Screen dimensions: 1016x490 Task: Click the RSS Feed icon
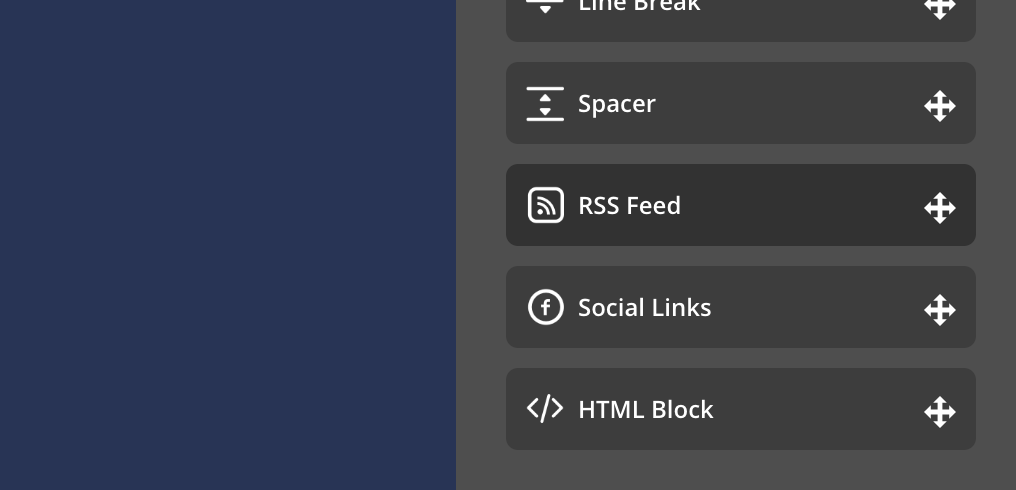(x=545, y=205)
